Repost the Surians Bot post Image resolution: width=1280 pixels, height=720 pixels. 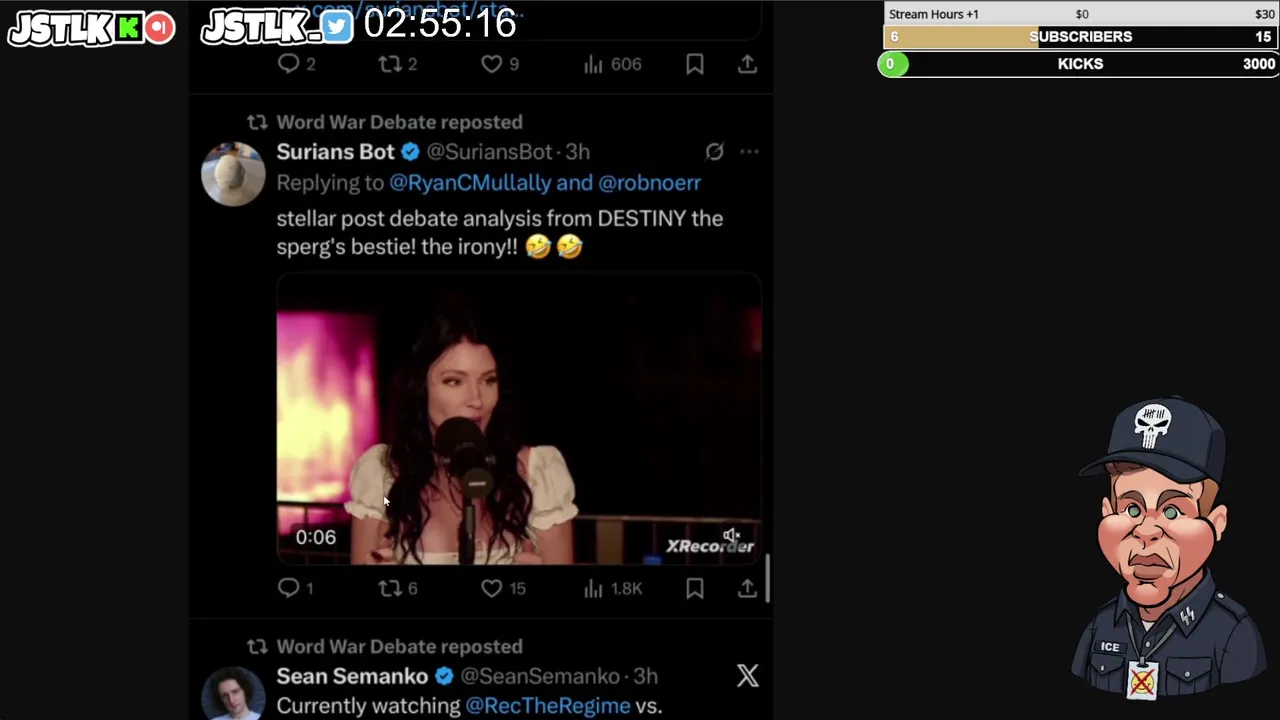coord(390,588)
